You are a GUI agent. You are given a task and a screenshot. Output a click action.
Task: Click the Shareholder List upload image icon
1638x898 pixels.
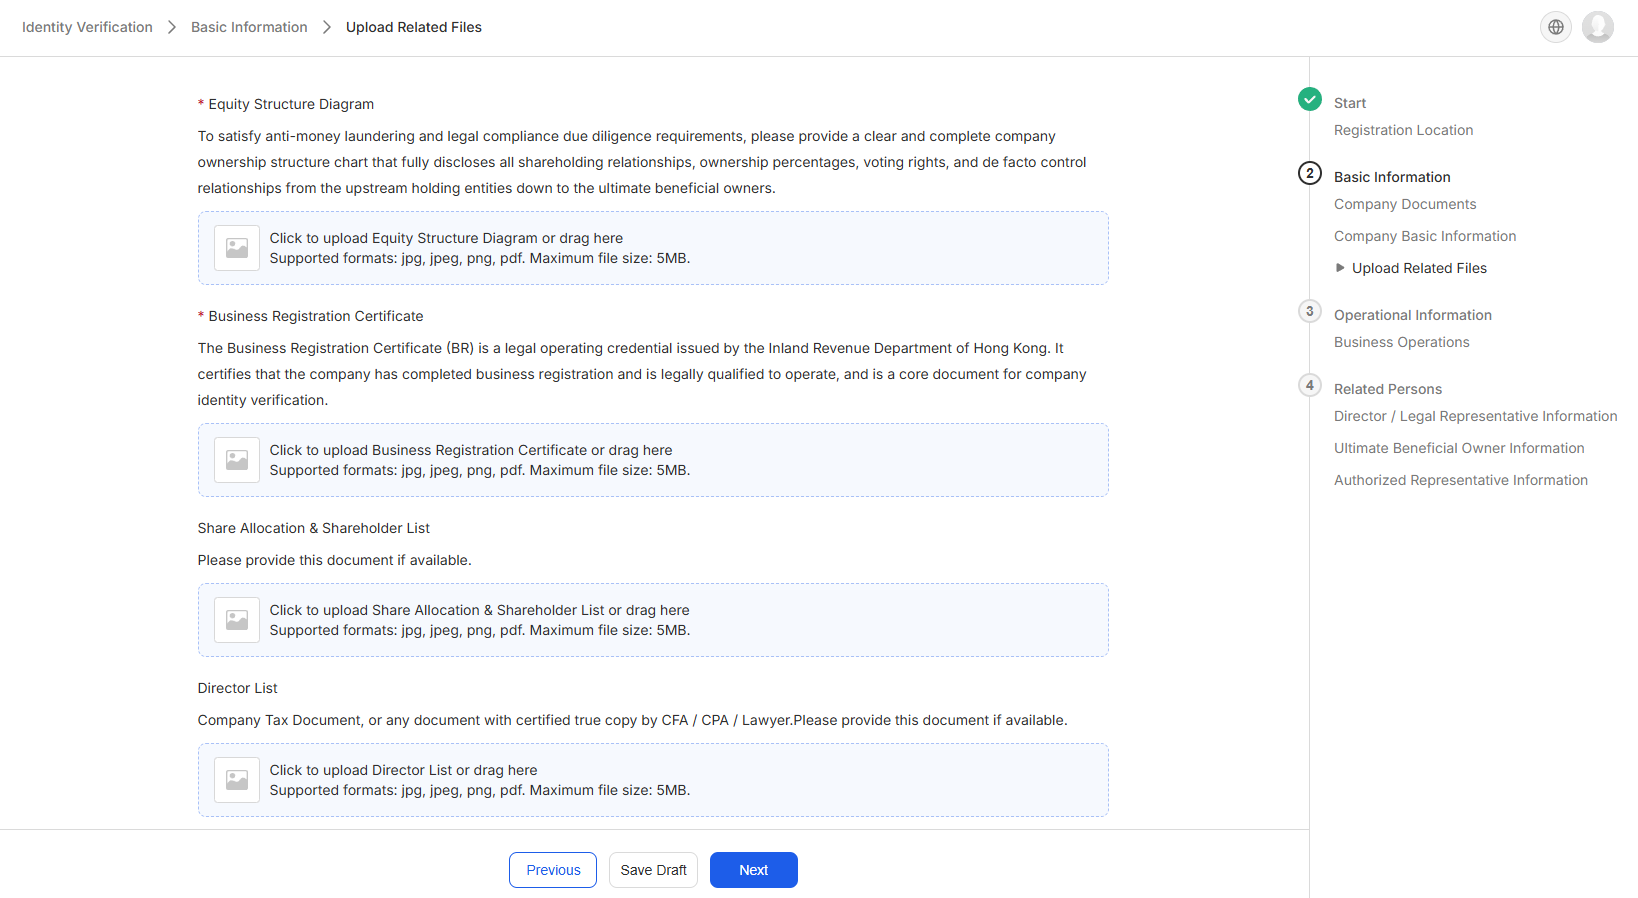[x=237, y=620]
